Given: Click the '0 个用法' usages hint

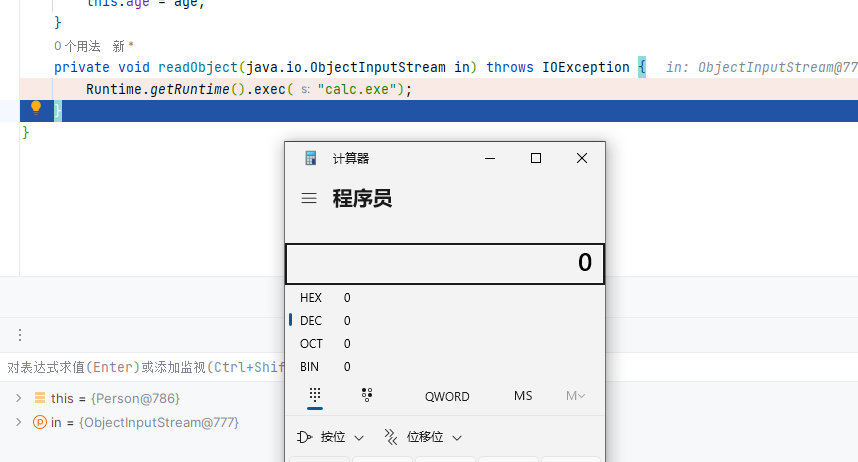Looking at the screenshot, I should [77, 46].
